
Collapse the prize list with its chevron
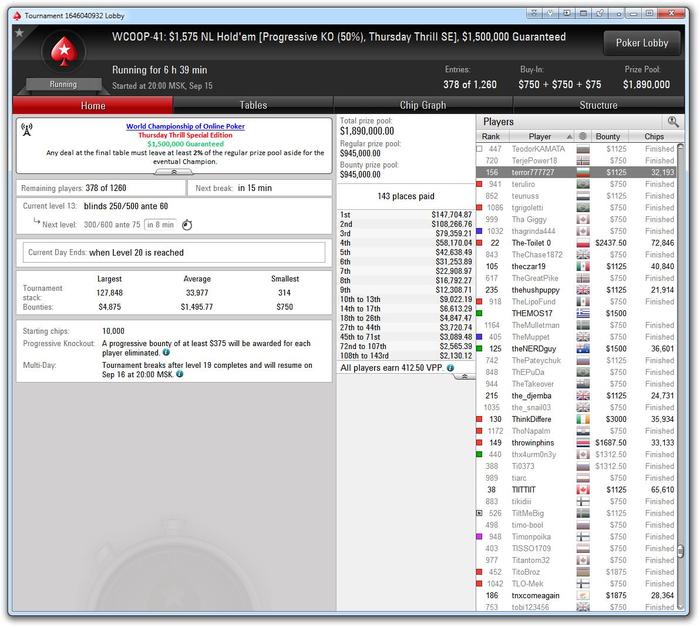tap(464, 376)
